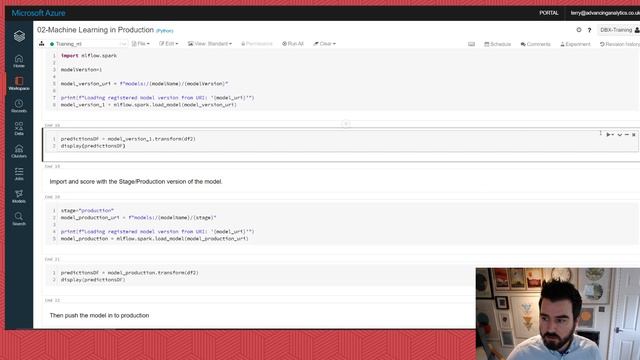Click the notebook hierarchy icon in toolbar

42,44
